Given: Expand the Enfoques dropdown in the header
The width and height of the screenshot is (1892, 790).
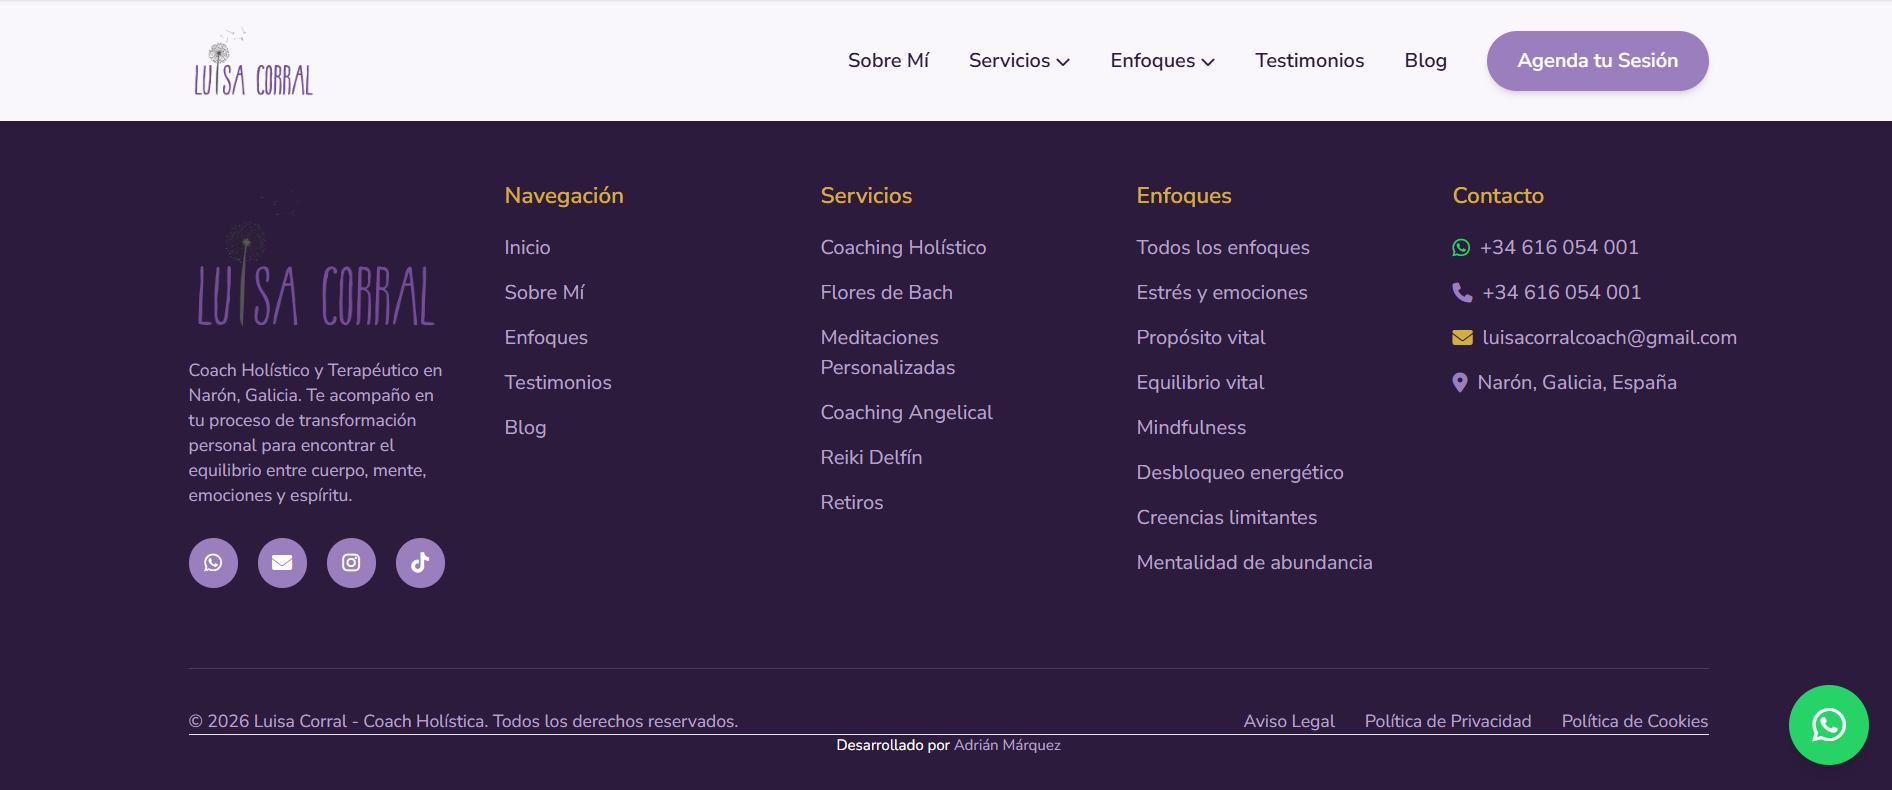Looking at the screenshot, I should pos(1163,61).
